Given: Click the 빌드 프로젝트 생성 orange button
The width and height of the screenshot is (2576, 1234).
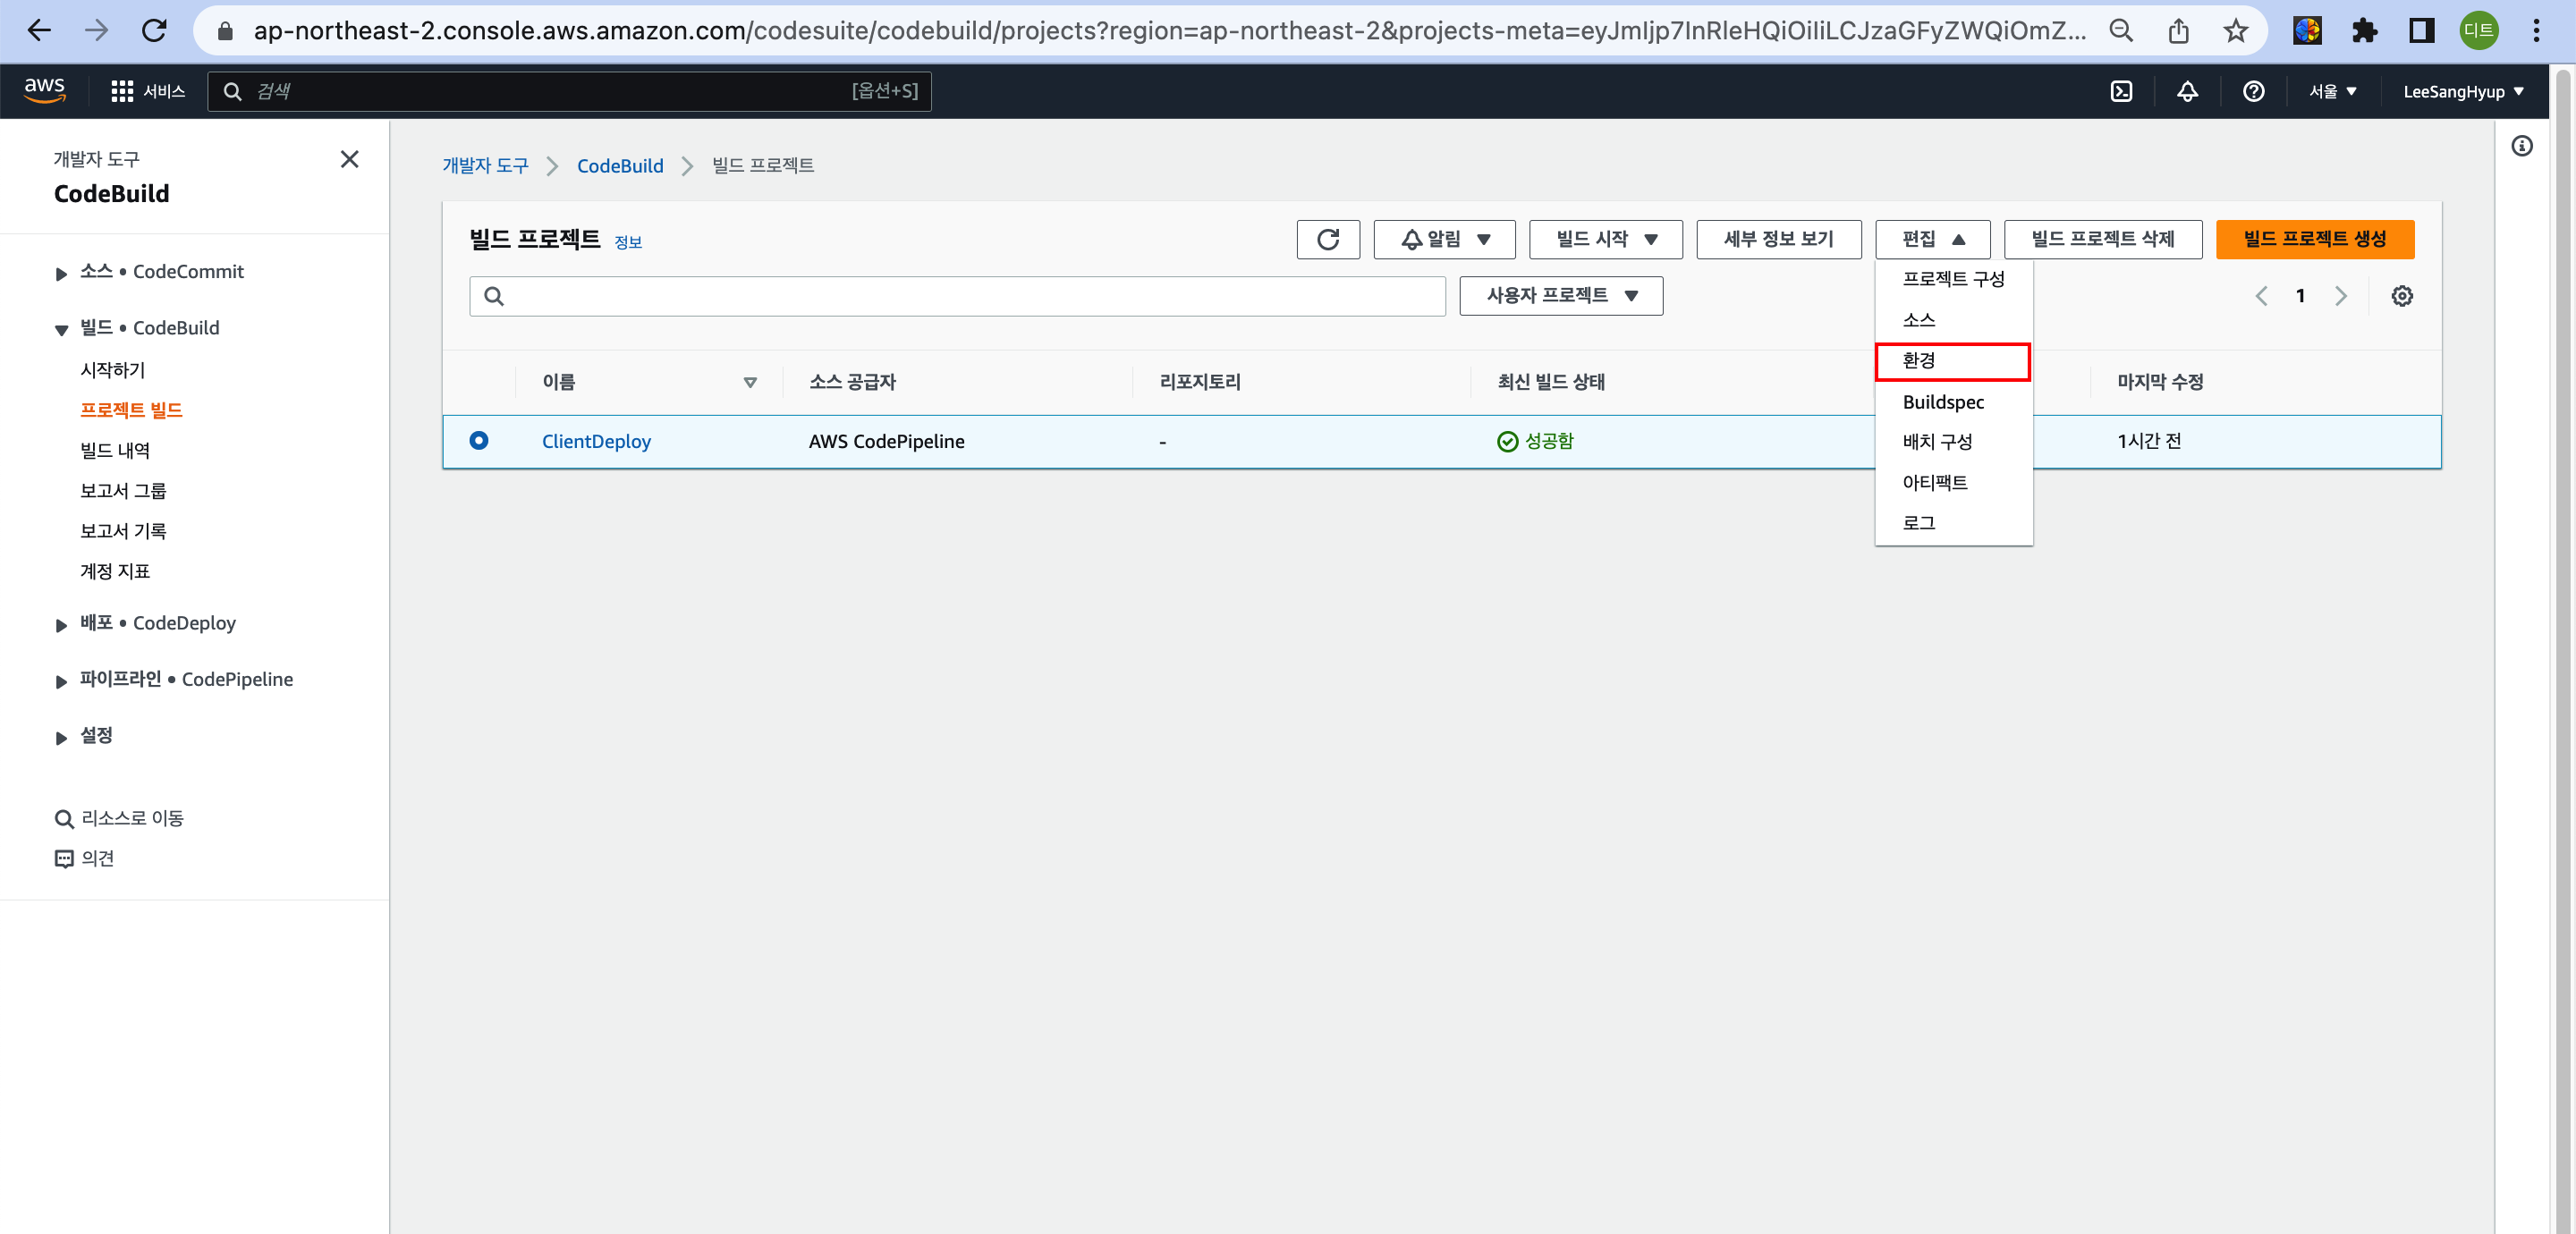Looking at the screenshot, I should click(2314, 239).
